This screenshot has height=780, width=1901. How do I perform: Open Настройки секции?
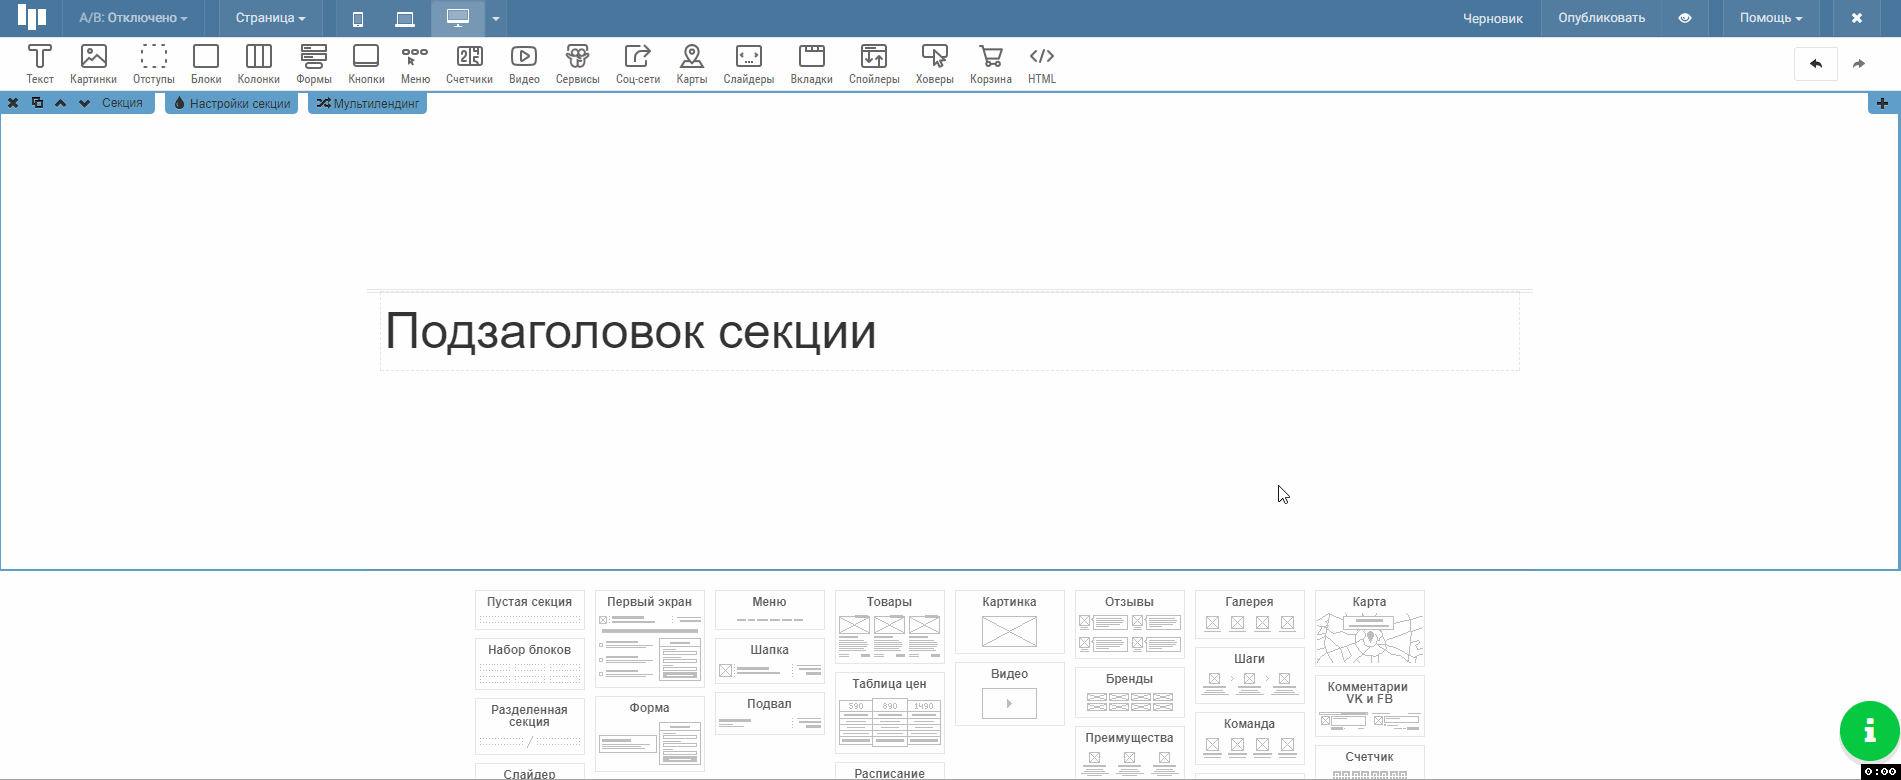point(231,103)
